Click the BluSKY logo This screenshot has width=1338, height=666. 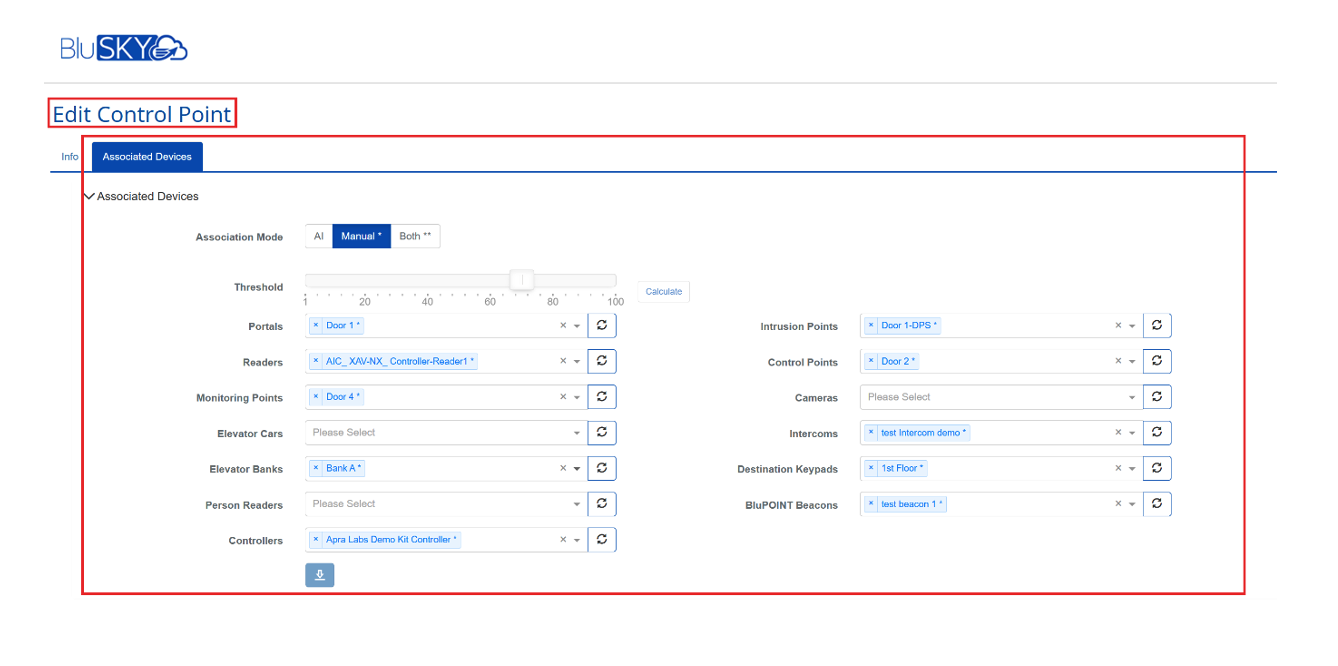[x=124, y=48]
